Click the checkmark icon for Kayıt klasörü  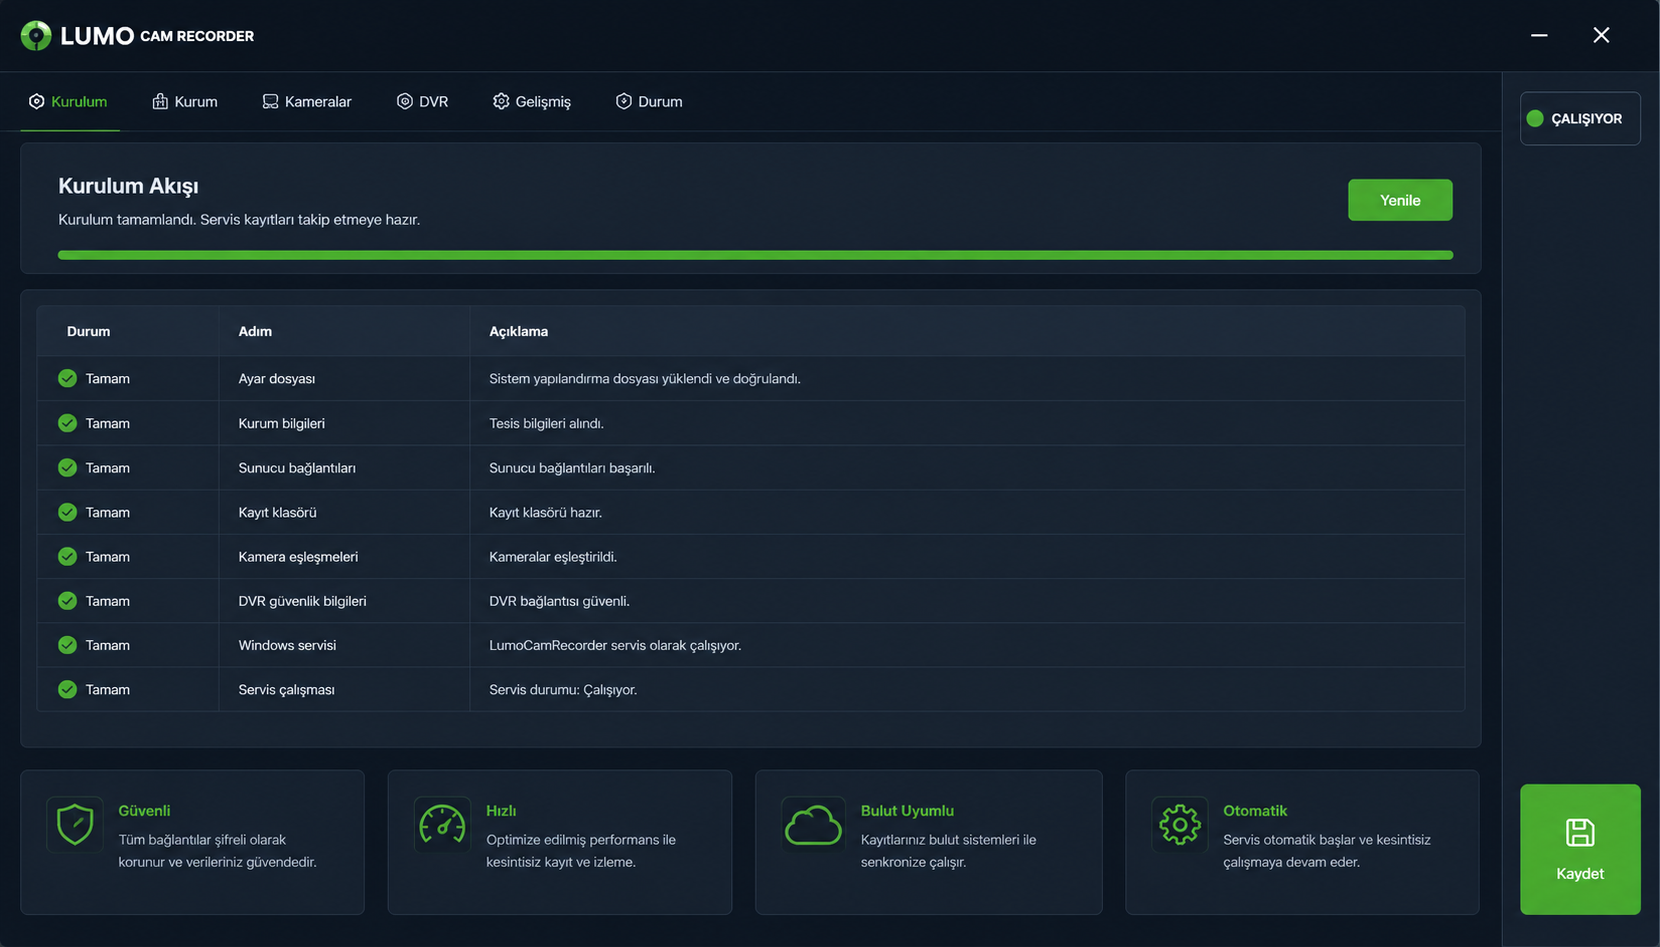point(67,512)
